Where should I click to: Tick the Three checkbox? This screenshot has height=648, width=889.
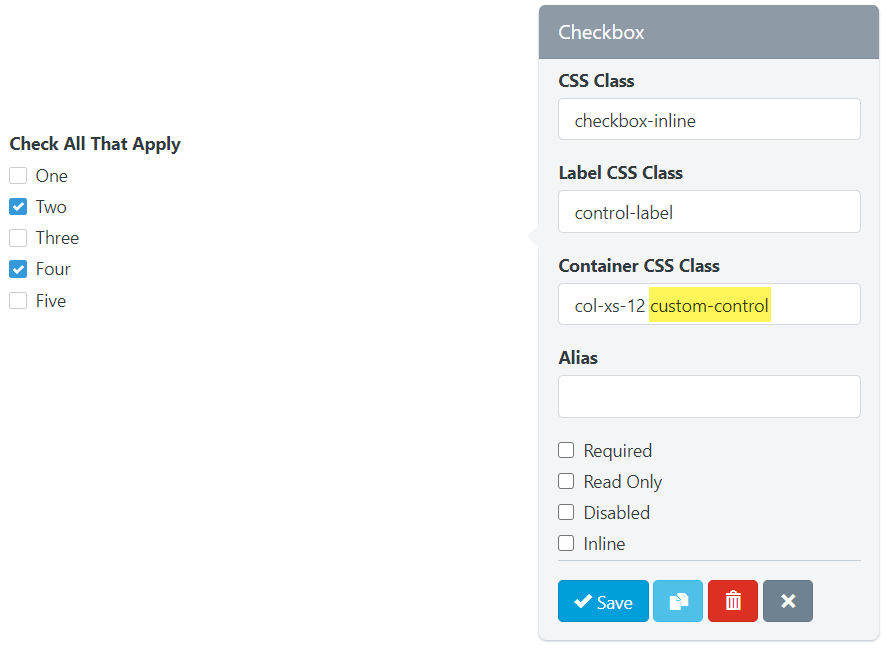tap(18, 238)
